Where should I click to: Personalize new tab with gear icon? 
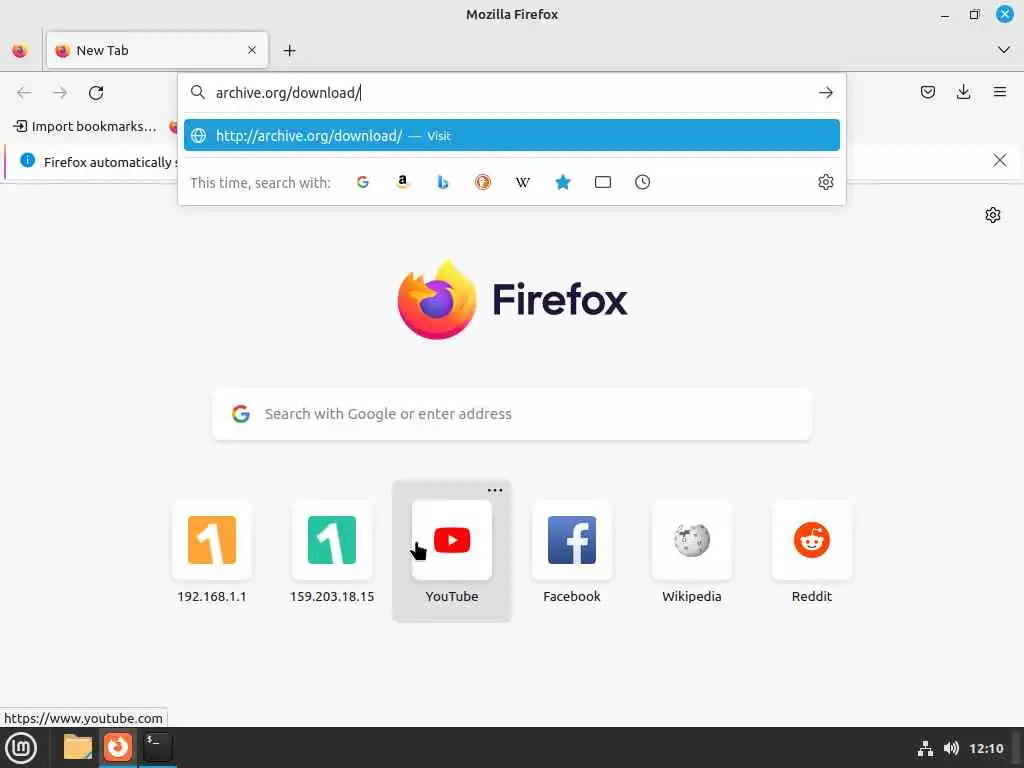point(993,215)
